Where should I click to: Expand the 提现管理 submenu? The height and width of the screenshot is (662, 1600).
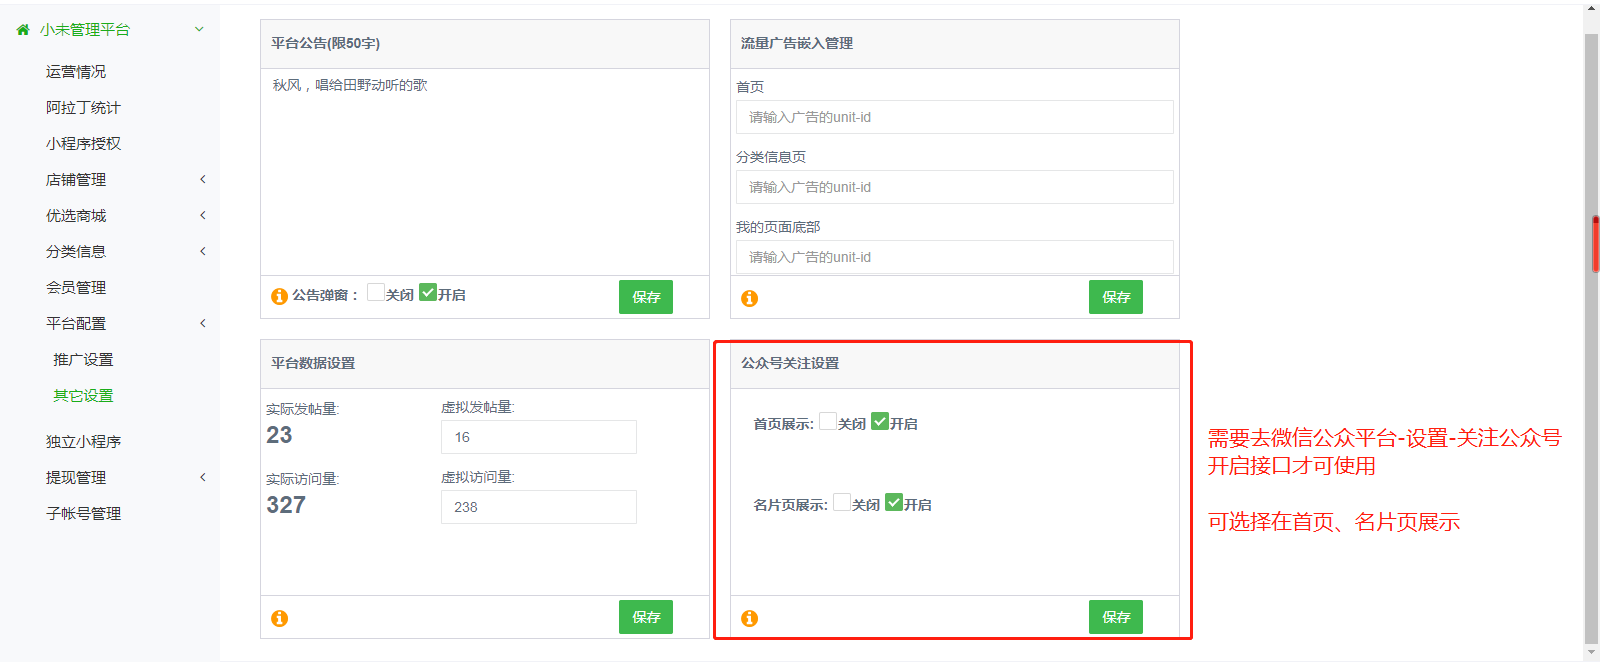(202, 478)
